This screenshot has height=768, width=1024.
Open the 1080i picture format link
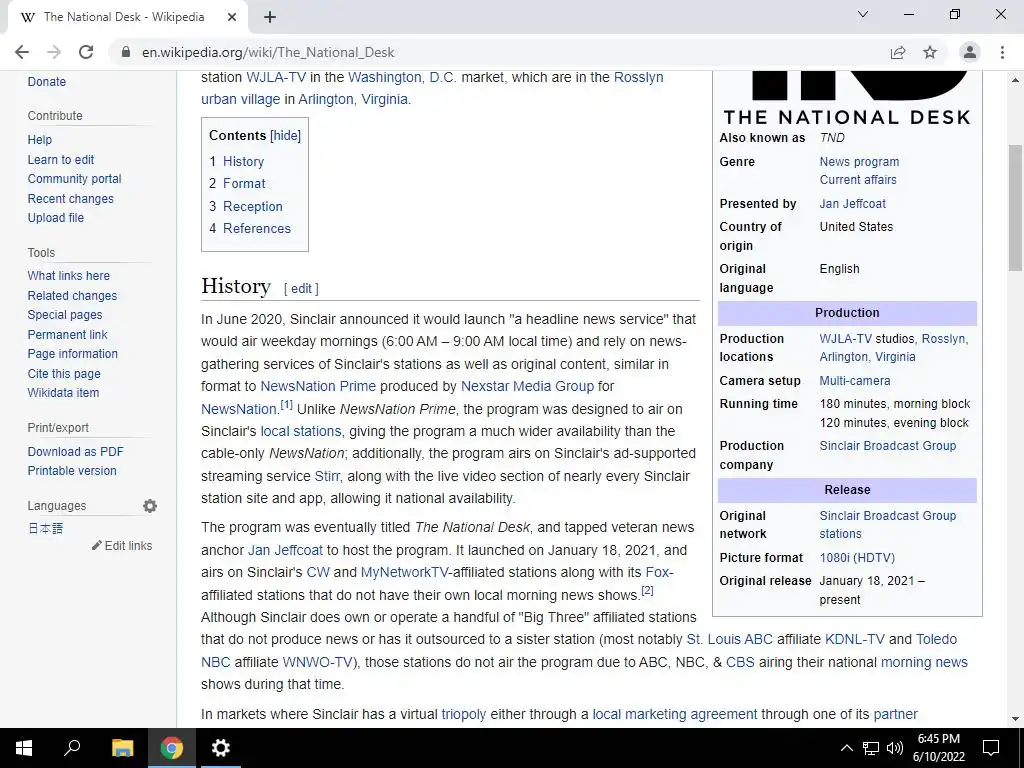click(857, 558)
